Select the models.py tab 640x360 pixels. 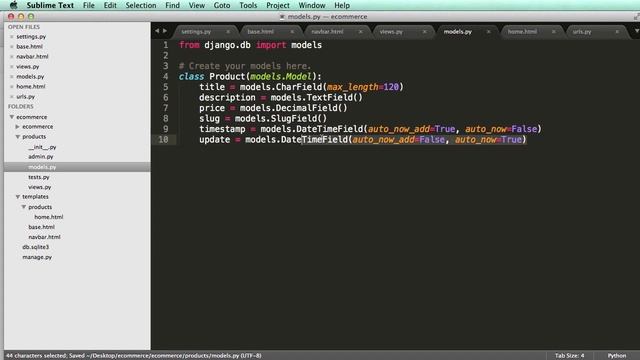pos(458,31)
